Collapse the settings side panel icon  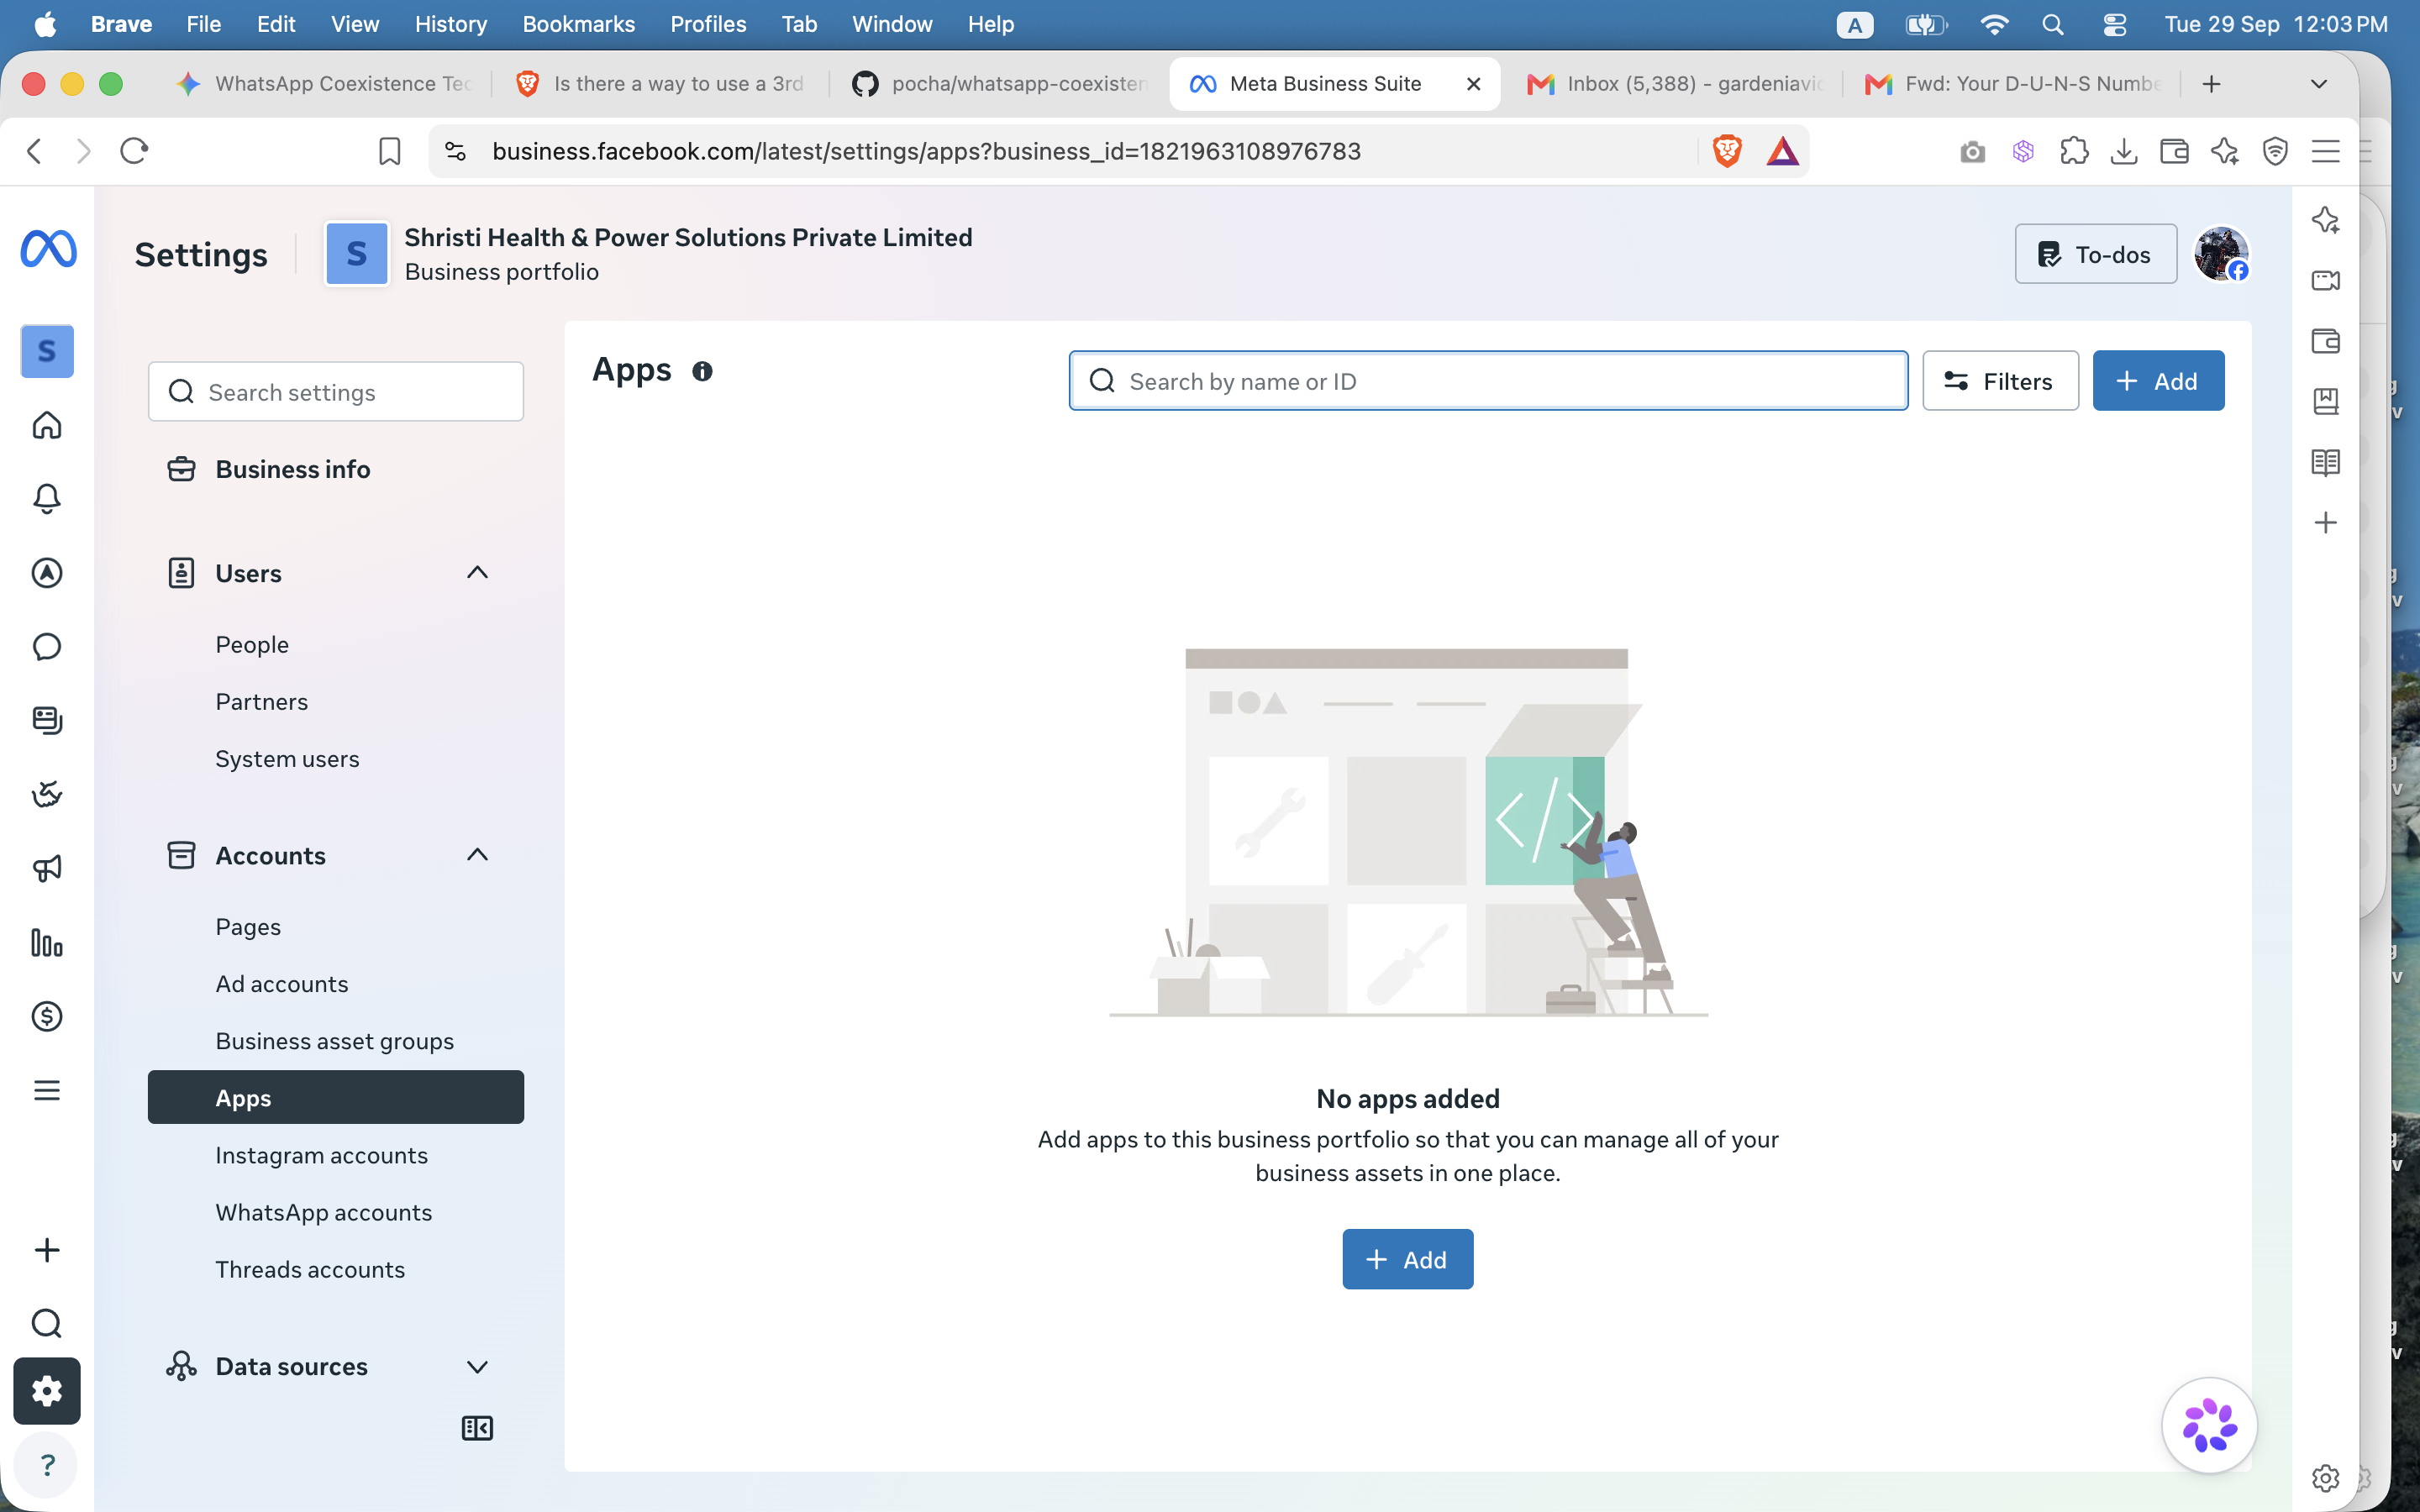[x=477, y=1428]
